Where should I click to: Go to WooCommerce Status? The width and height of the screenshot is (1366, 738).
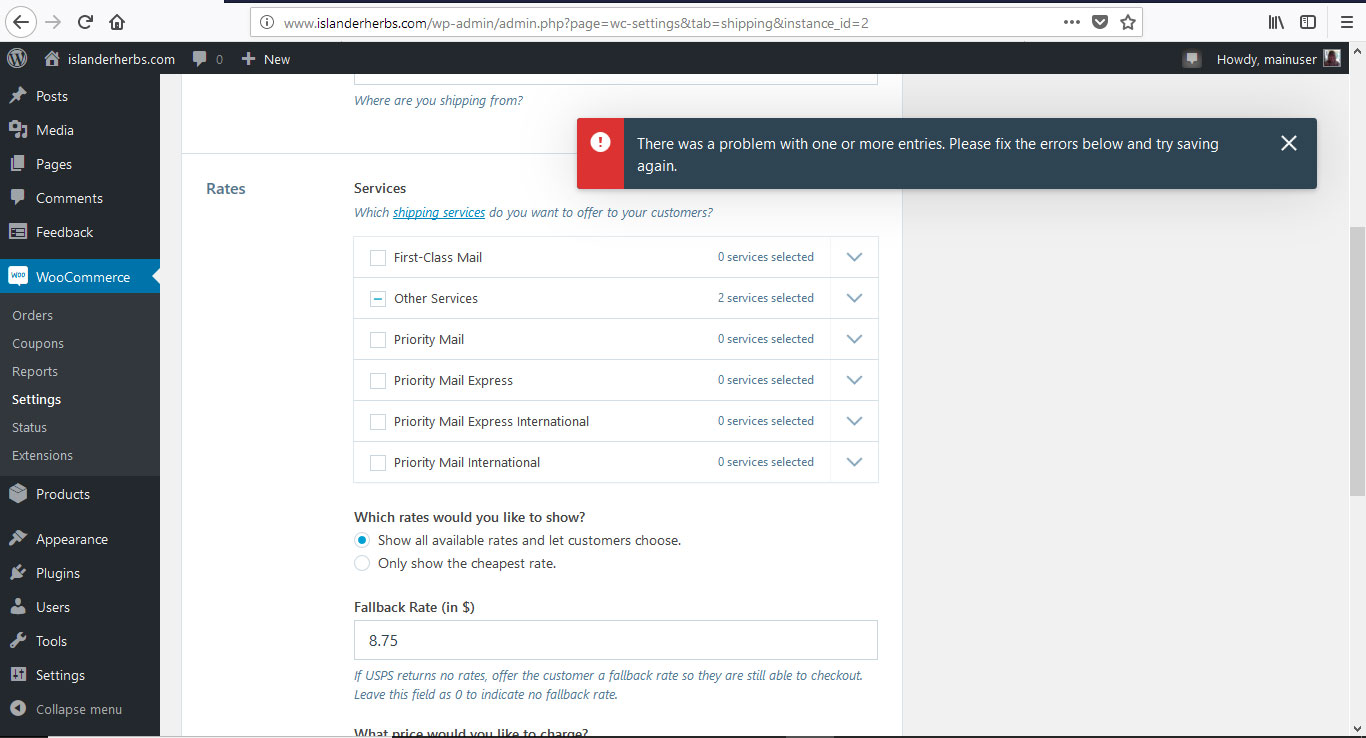click(29, 427)
